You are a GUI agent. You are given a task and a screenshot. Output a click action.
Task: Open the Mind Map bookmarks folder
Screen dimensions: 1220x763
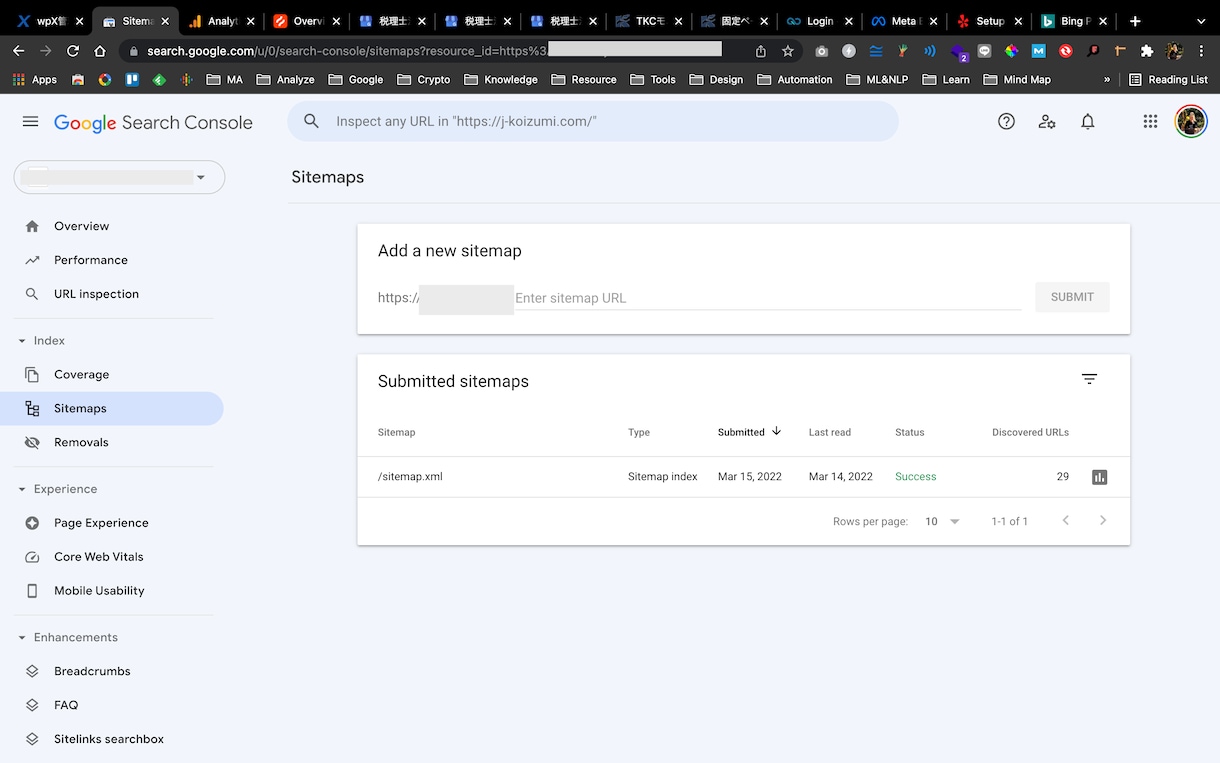(x=1016, y=79)
